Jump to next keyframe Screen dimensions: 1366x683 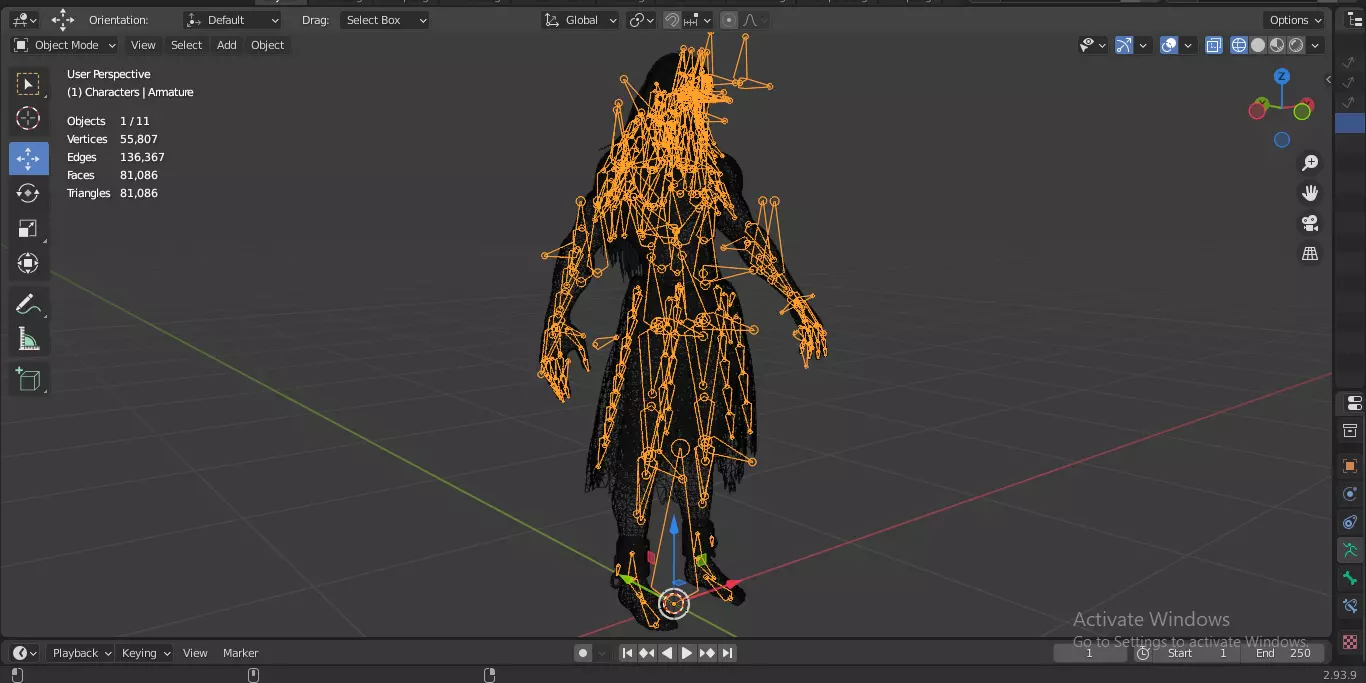point(707,653)
